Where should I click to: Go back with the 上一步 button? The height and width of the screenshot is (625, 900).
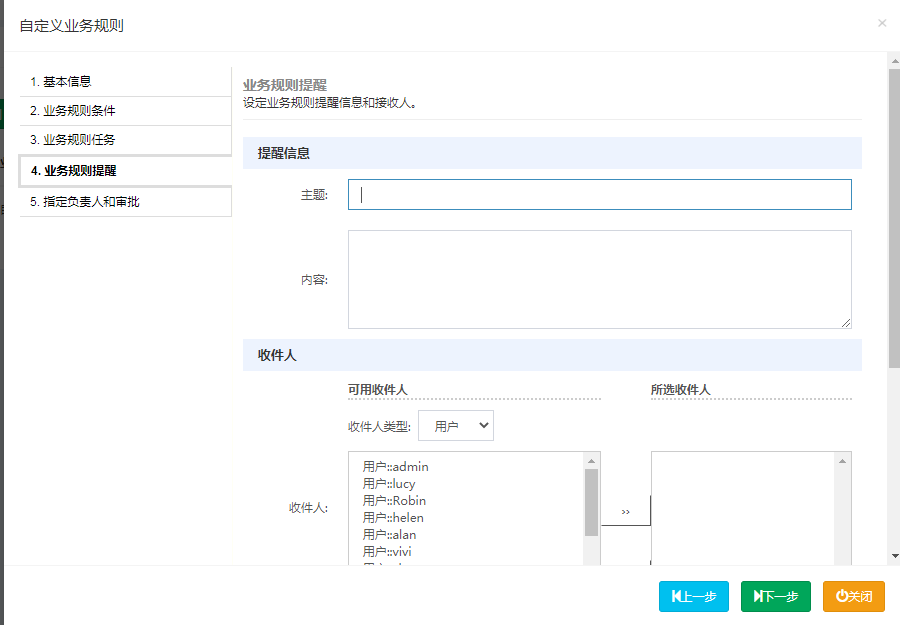694,596
